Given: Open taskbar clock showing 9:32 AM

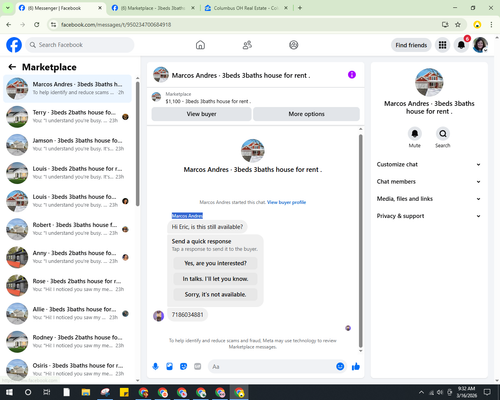Looking at the screenshot, I should [x=466, y=392].
